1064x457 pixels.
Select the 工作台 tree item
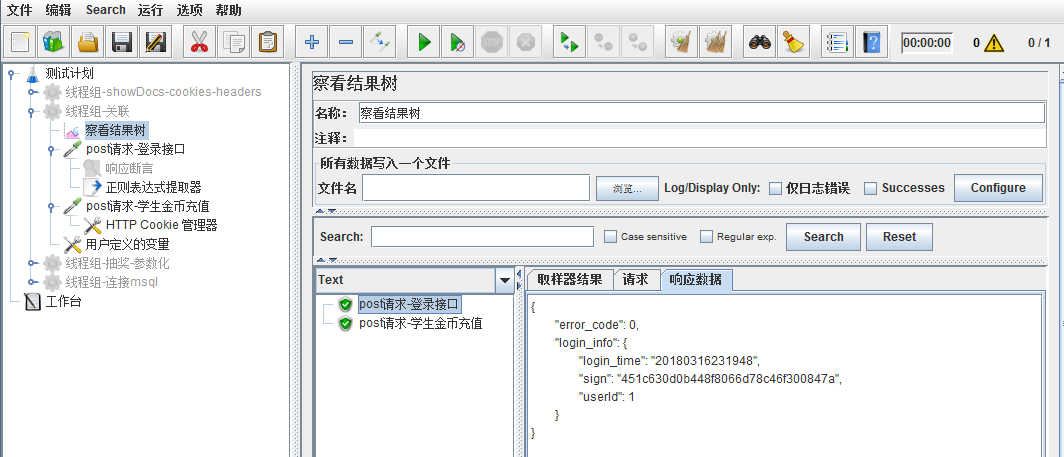point(64,302)
